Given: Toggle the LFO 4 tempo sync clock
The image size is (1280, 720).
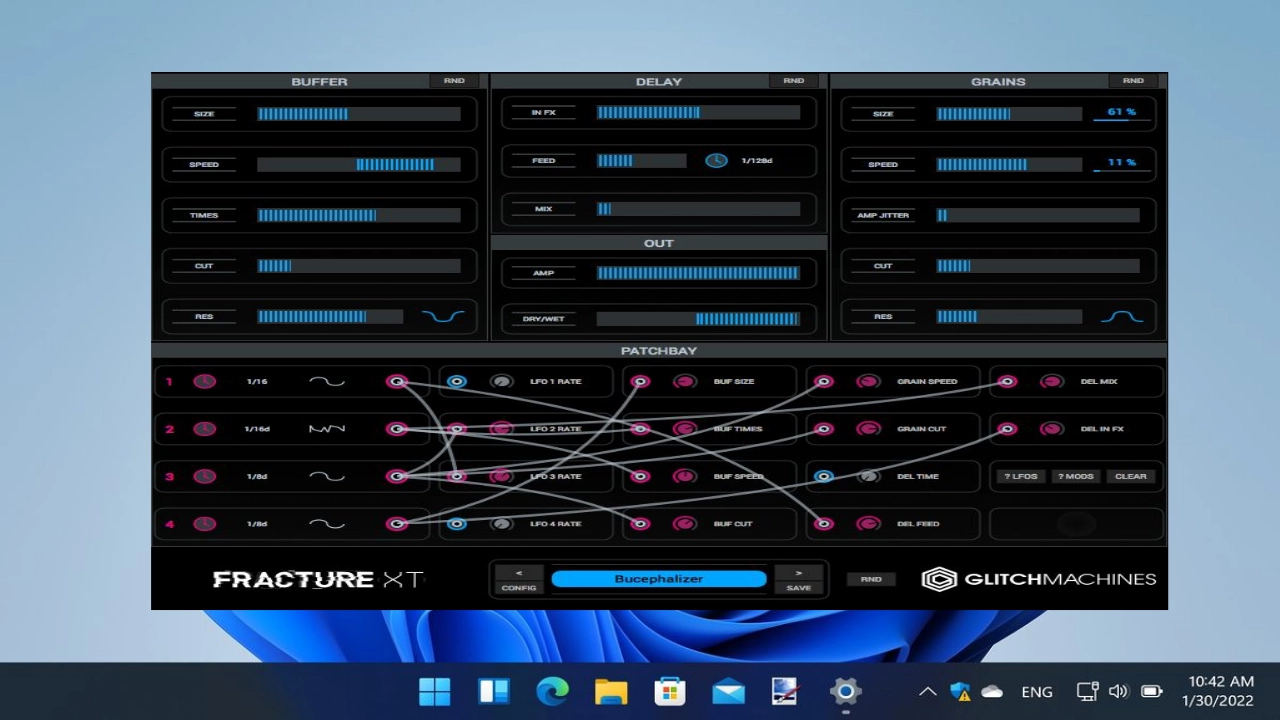Looking at the screenshot, I should (204, 524).
